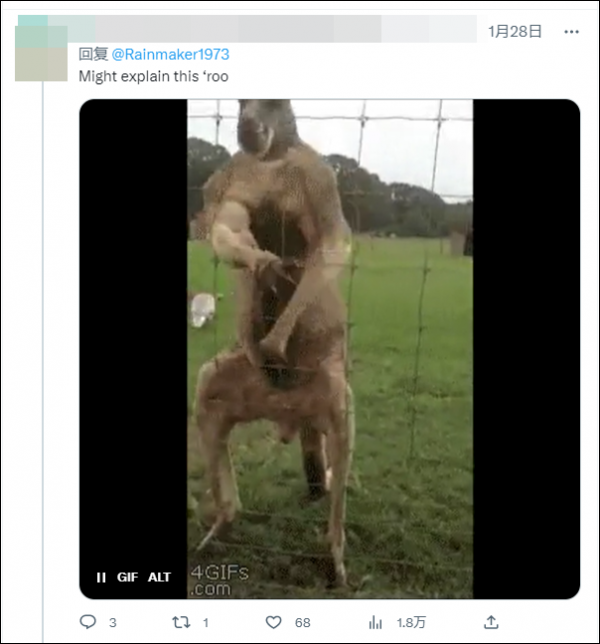Screen dimensions: 600x644
Task: Open the three-dot more options menu
Action: [x=571, y=32]
